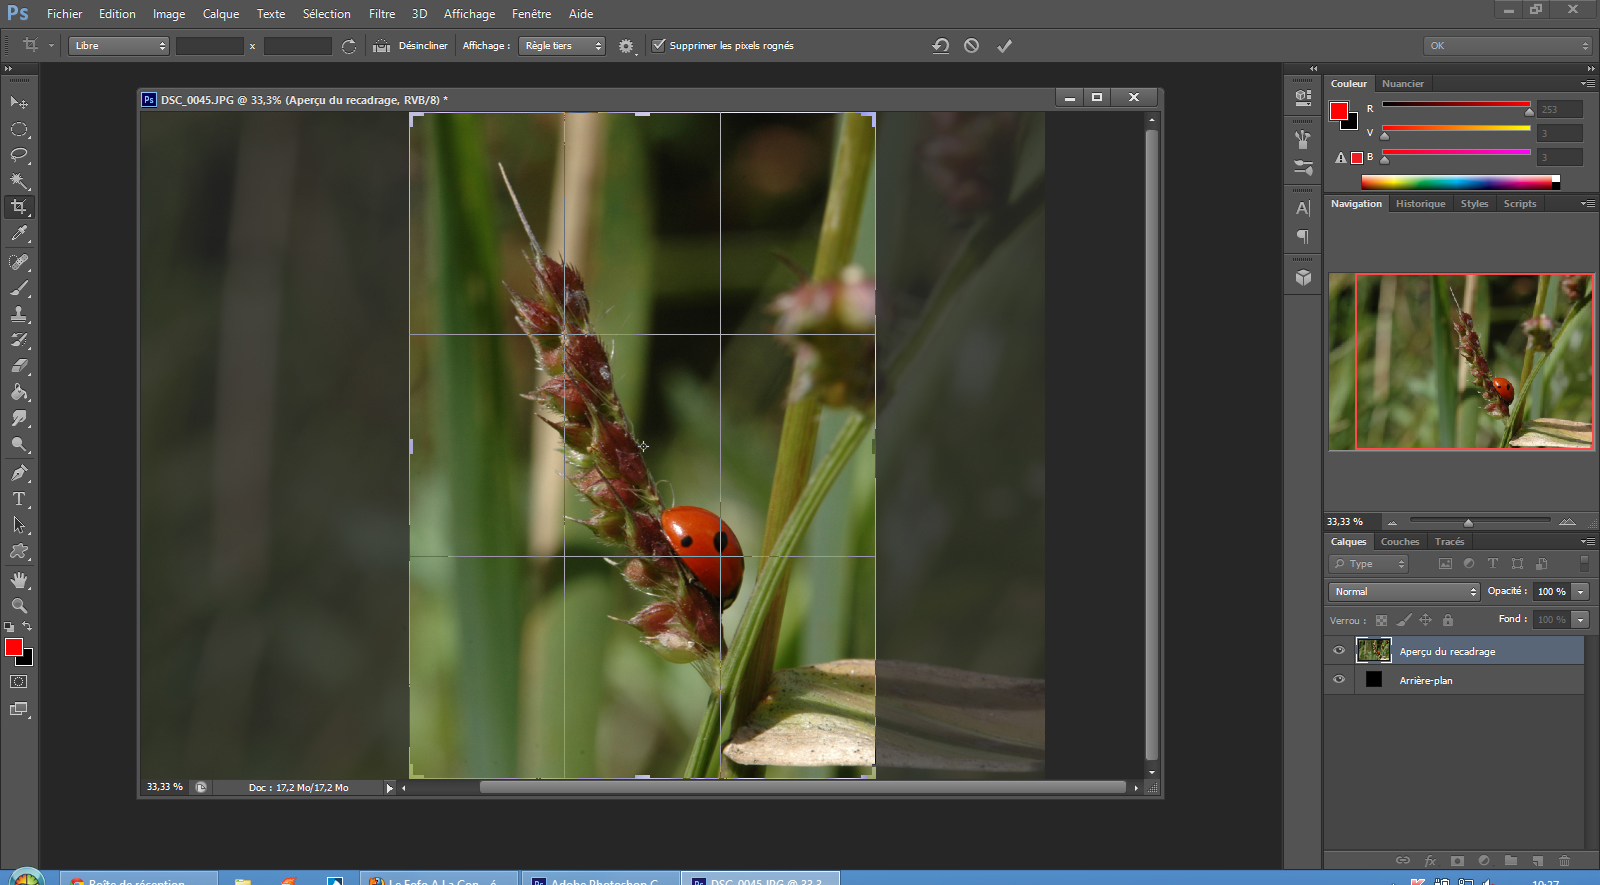Toggle lock transparent pixels
The width and height of the screenshot is (1600, 885).
coord(1382,620)
